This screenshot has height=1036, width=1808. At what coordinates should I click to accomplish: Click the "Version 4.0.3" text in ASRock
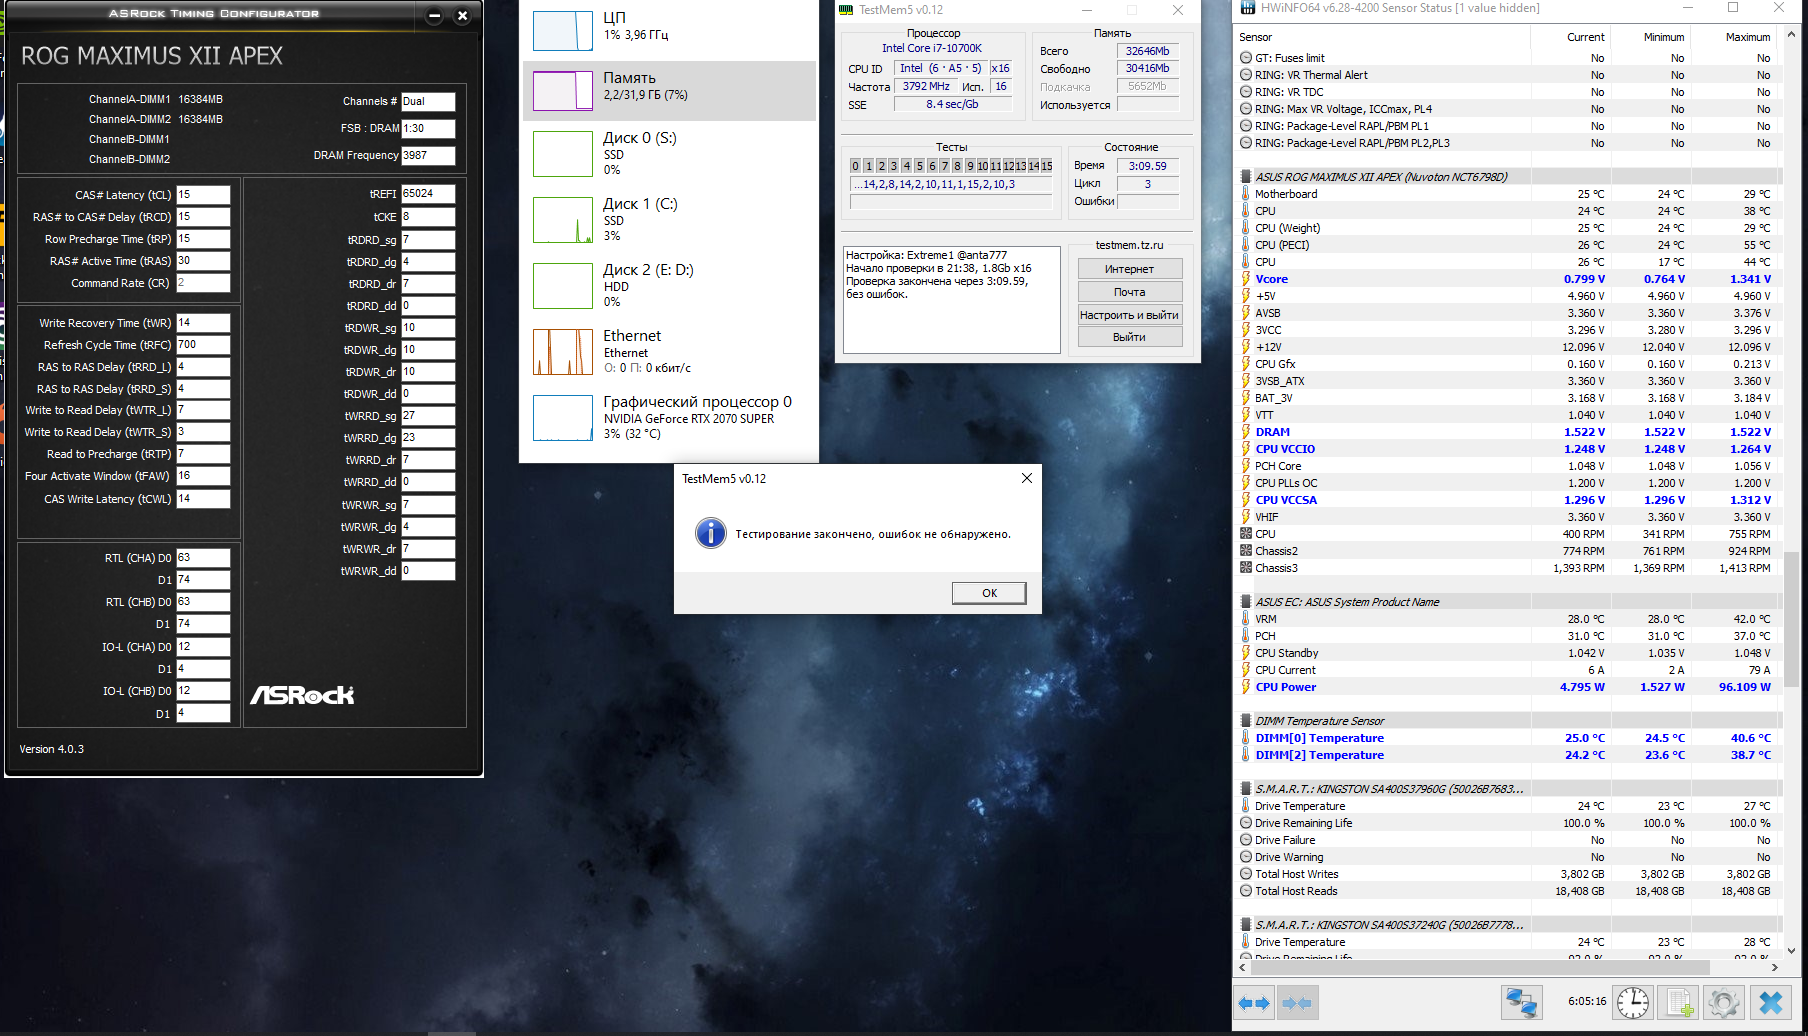[x=52, y=749]
